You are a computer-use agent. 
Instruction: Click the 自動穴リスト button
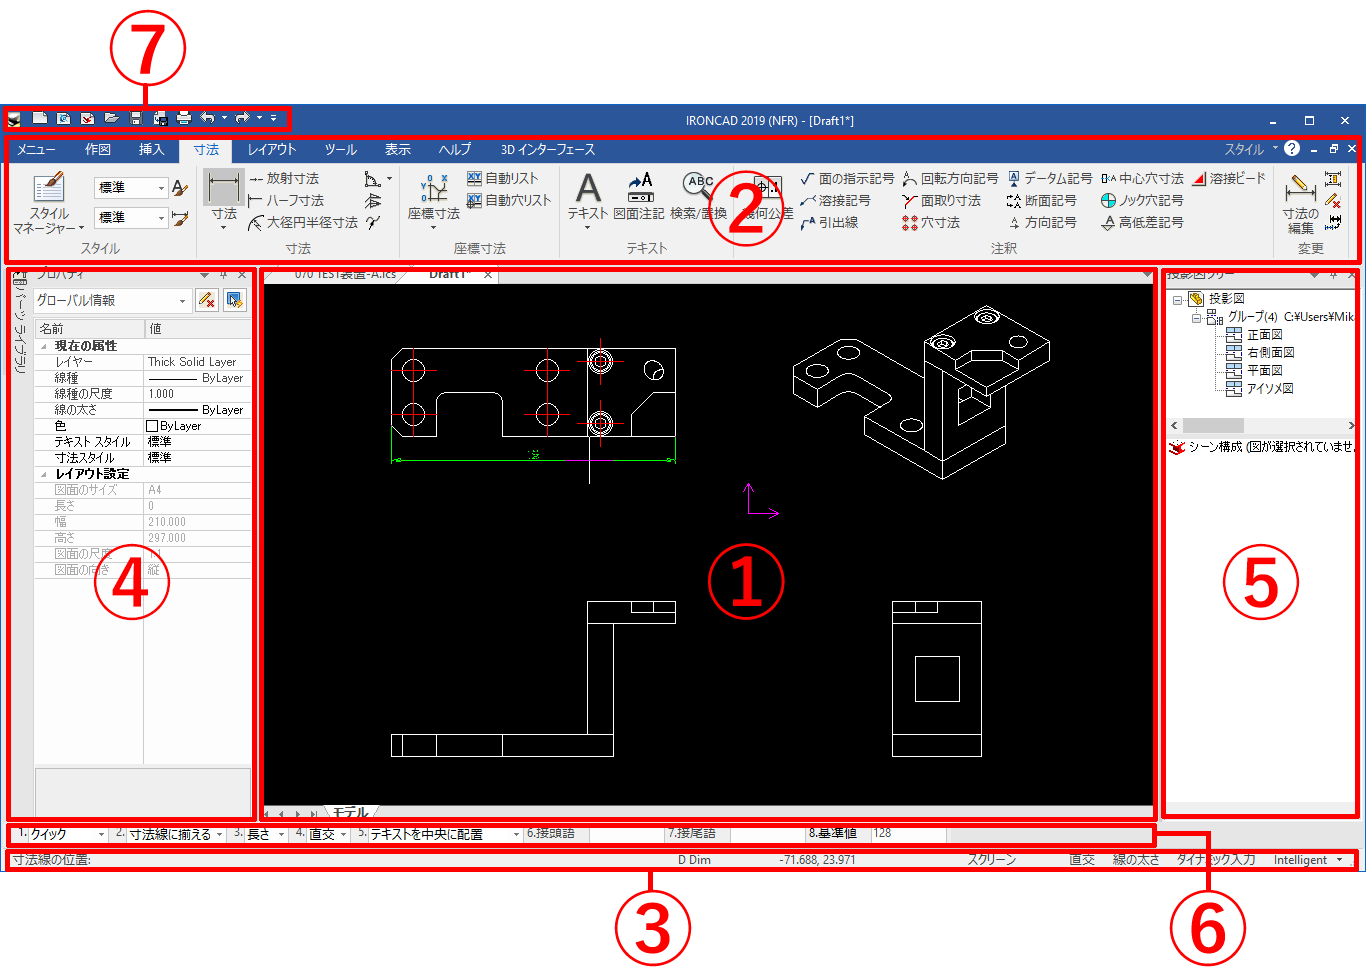point(509,201)
